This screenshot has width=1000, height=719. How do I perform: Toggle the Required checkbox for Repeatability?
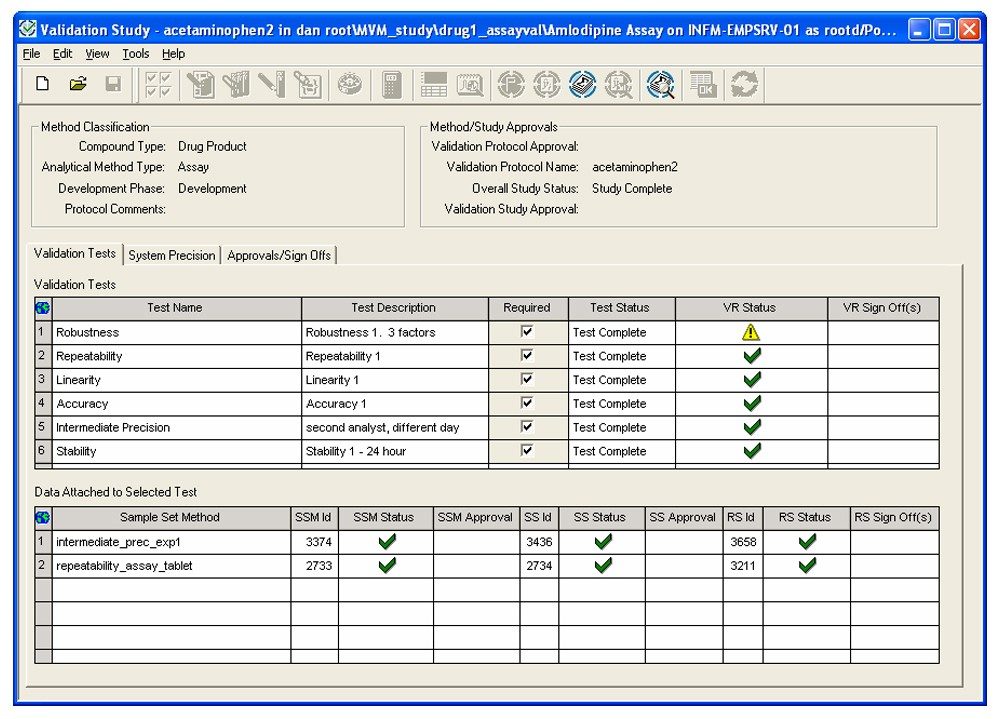coord(527,355)
